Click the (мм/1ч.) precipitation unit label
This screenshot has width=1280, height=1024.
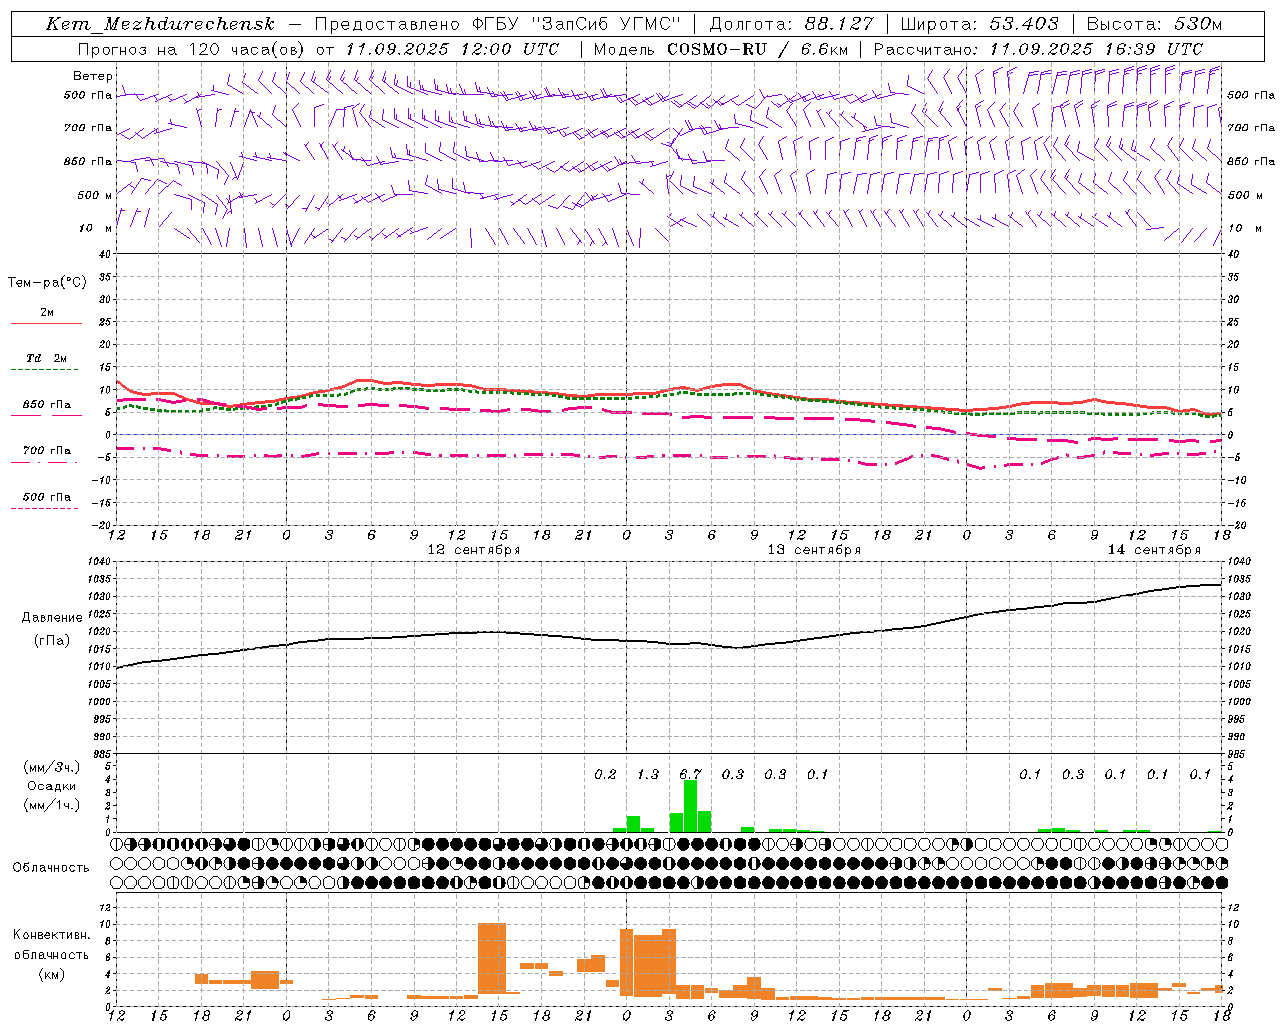[x=52, y=805]
